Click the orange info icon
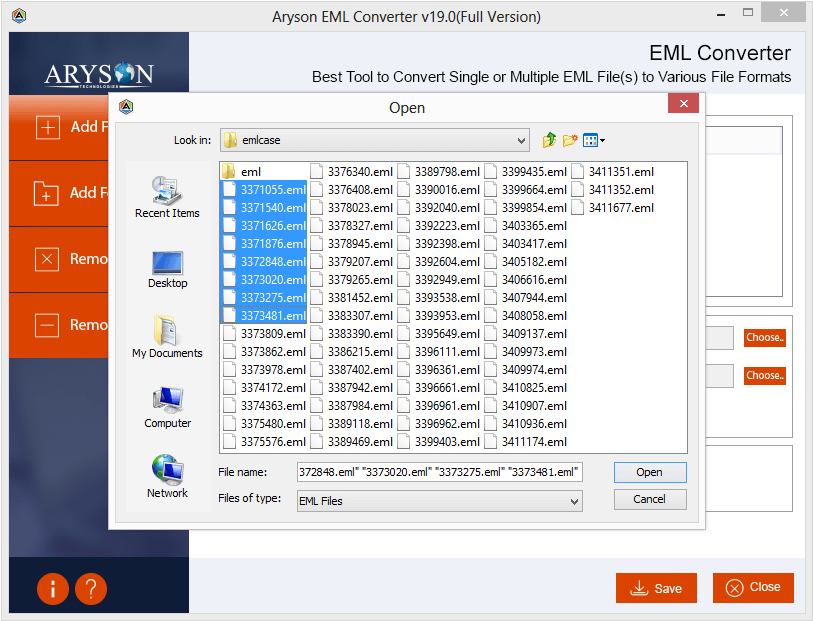Screen dimensions: 813x621 53,588
